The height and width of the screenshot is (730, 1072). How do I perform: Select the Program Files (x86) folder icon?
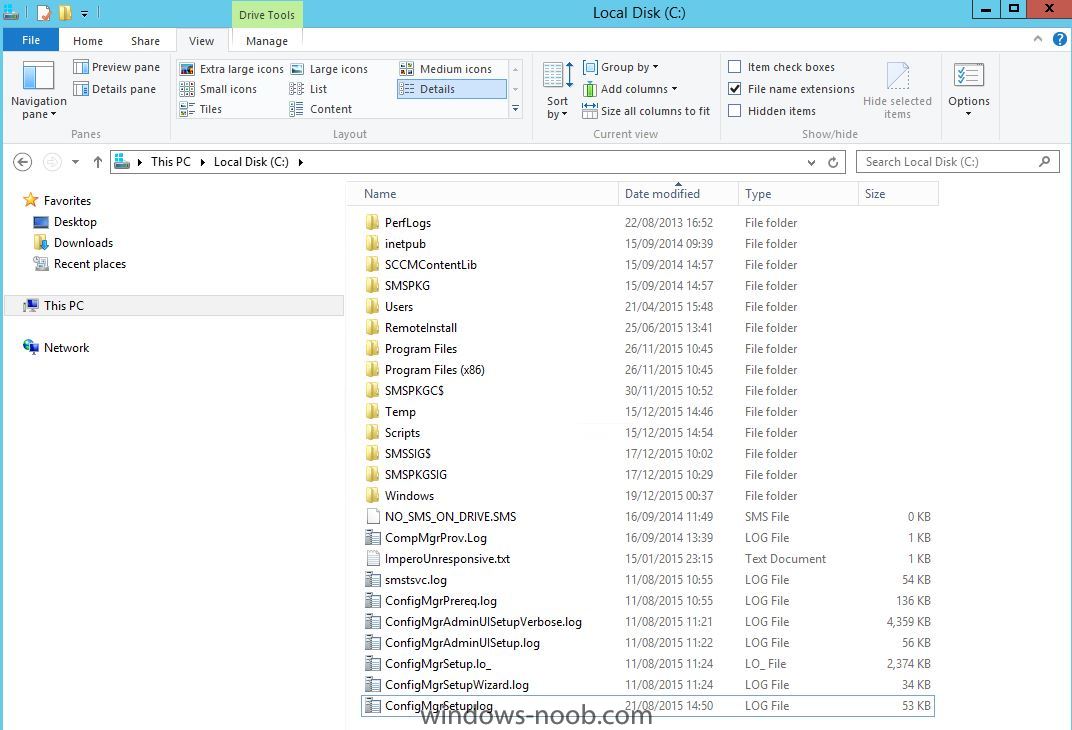pos(373,370)
